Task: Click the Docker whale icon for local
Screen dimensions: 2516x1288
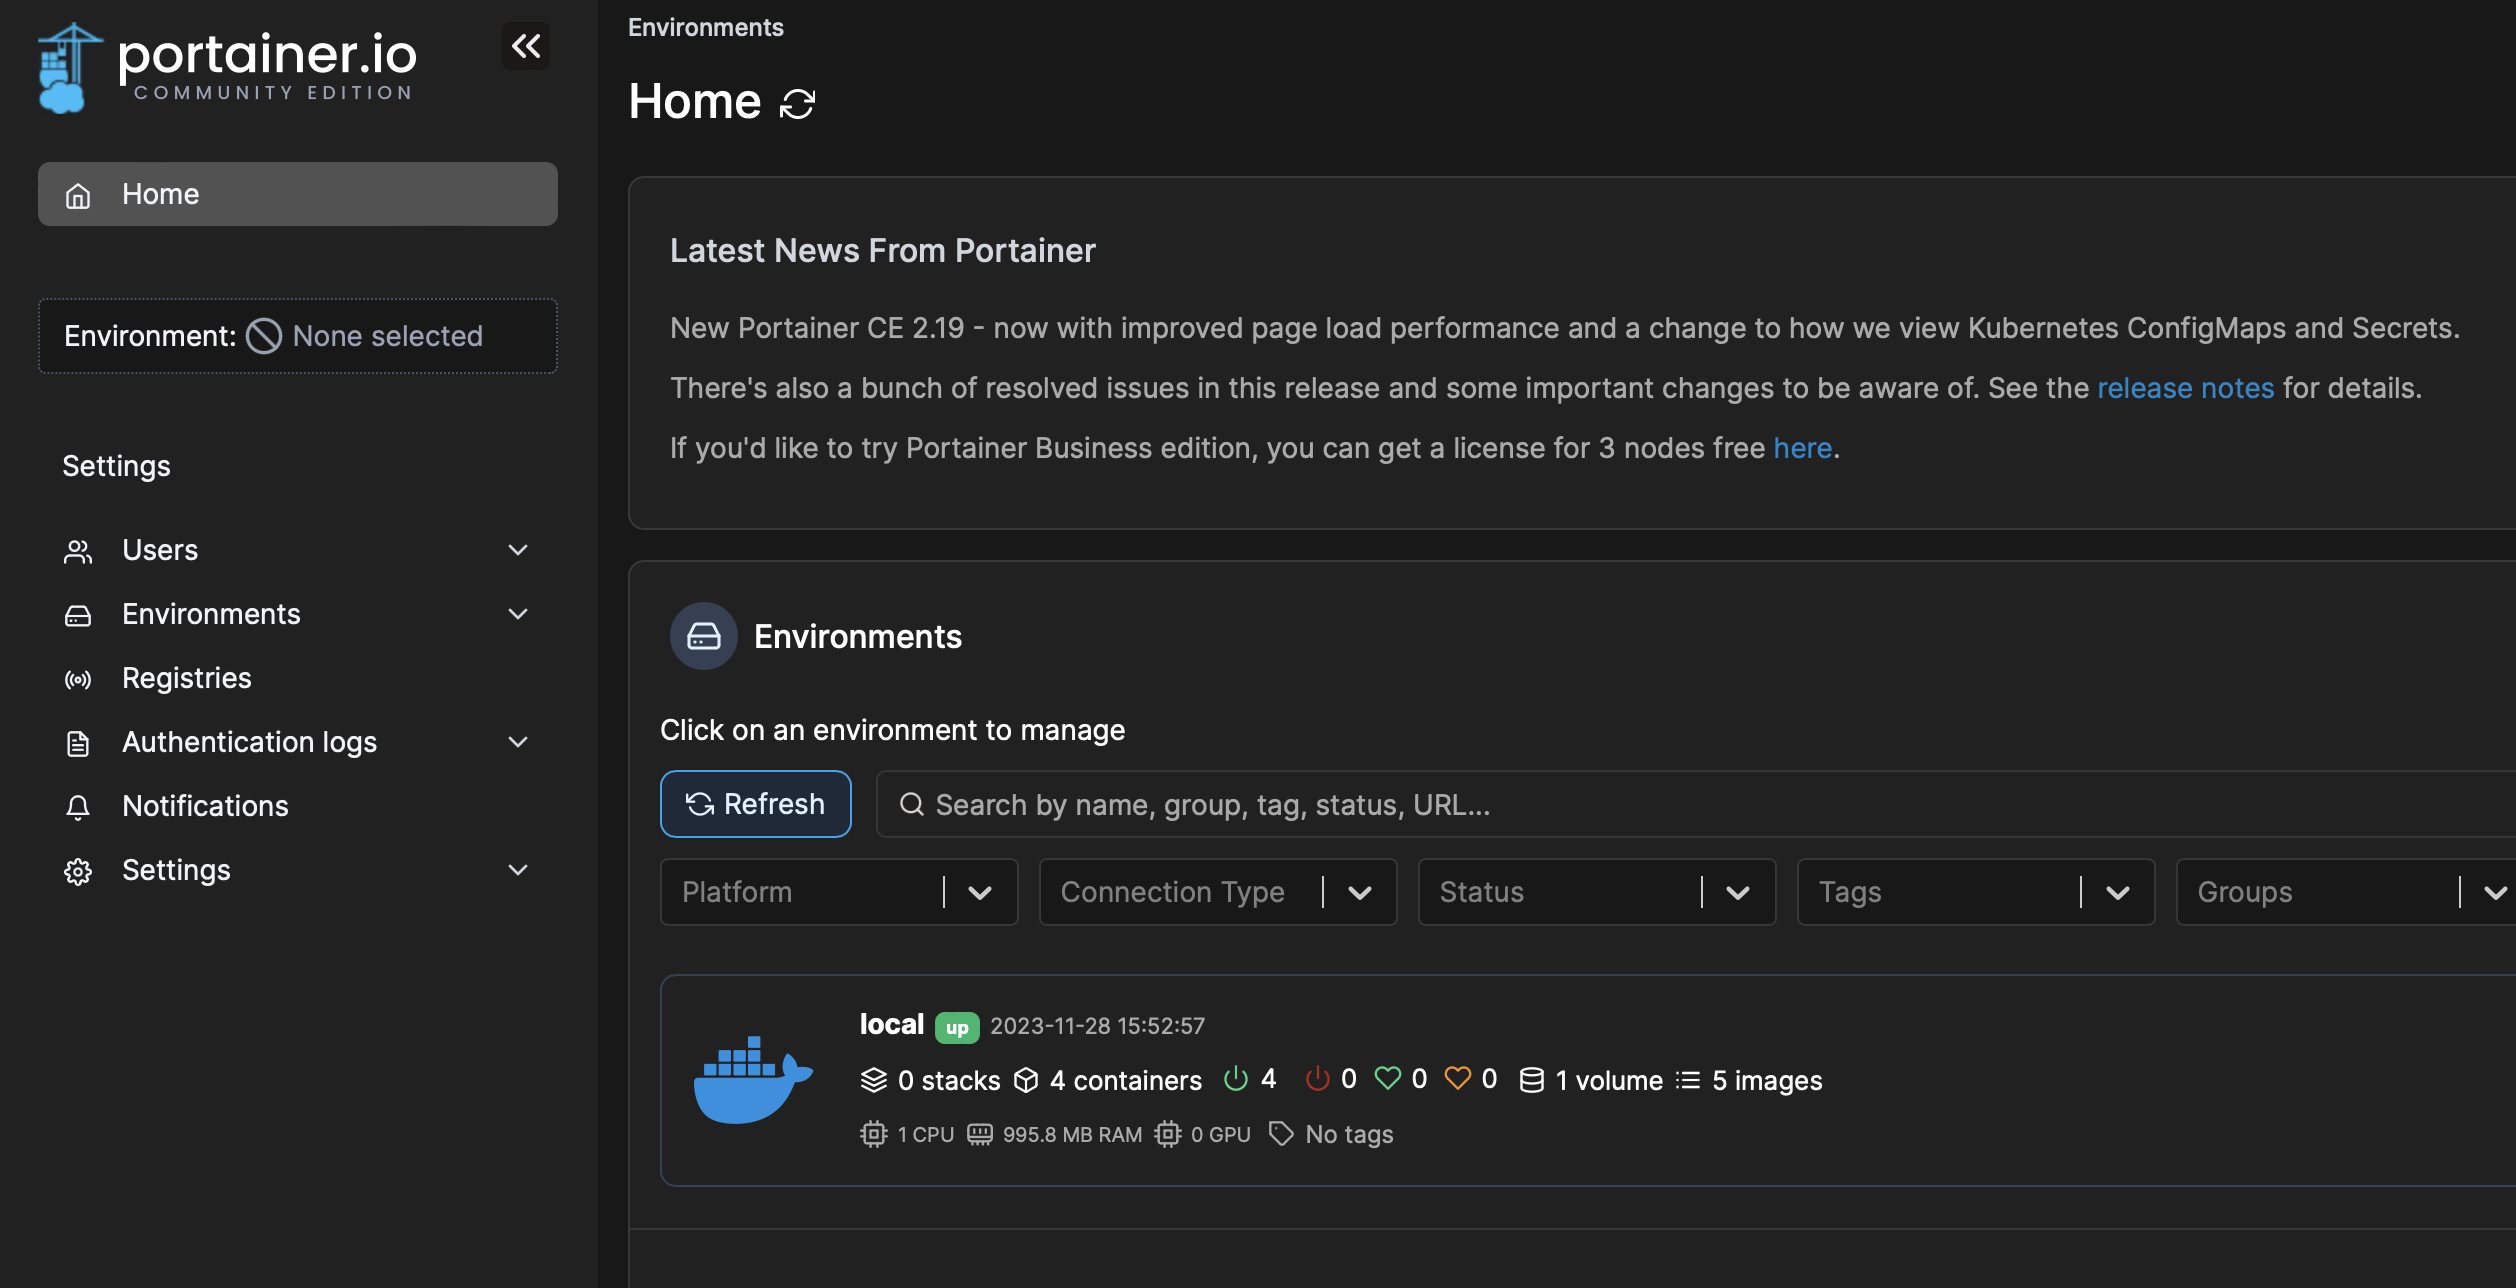Action: (x=752, y=1080)
